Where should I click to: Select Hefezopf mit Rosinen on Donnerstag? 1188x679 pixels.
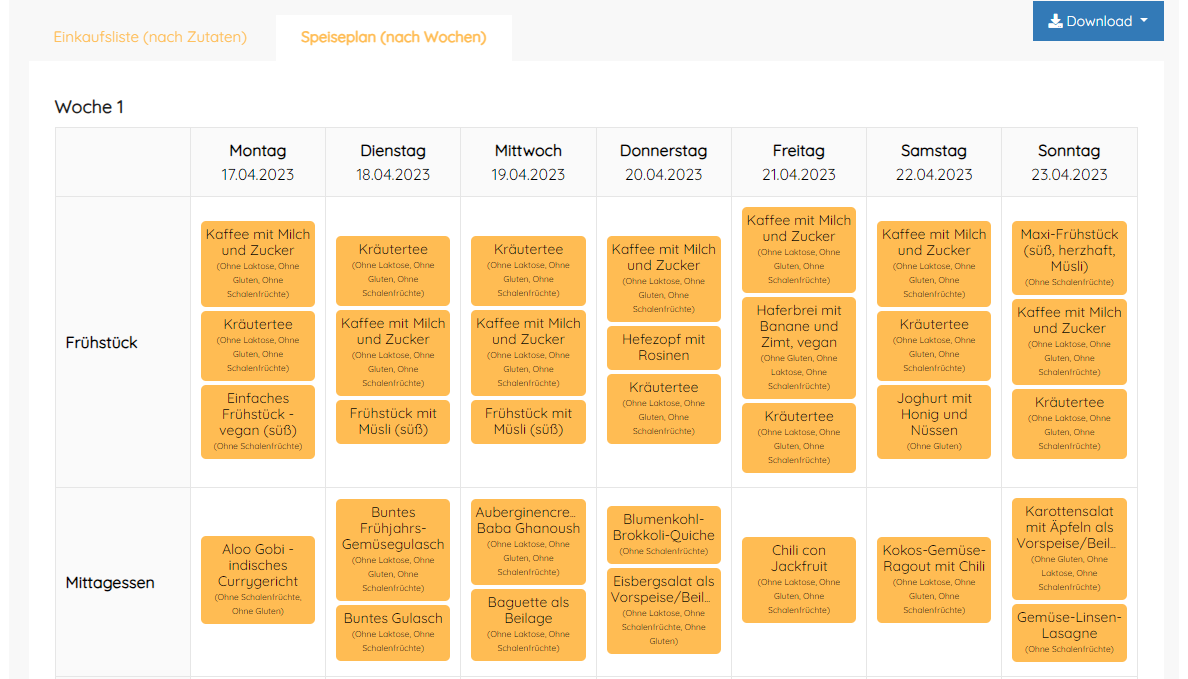click(x=663, y=347)
